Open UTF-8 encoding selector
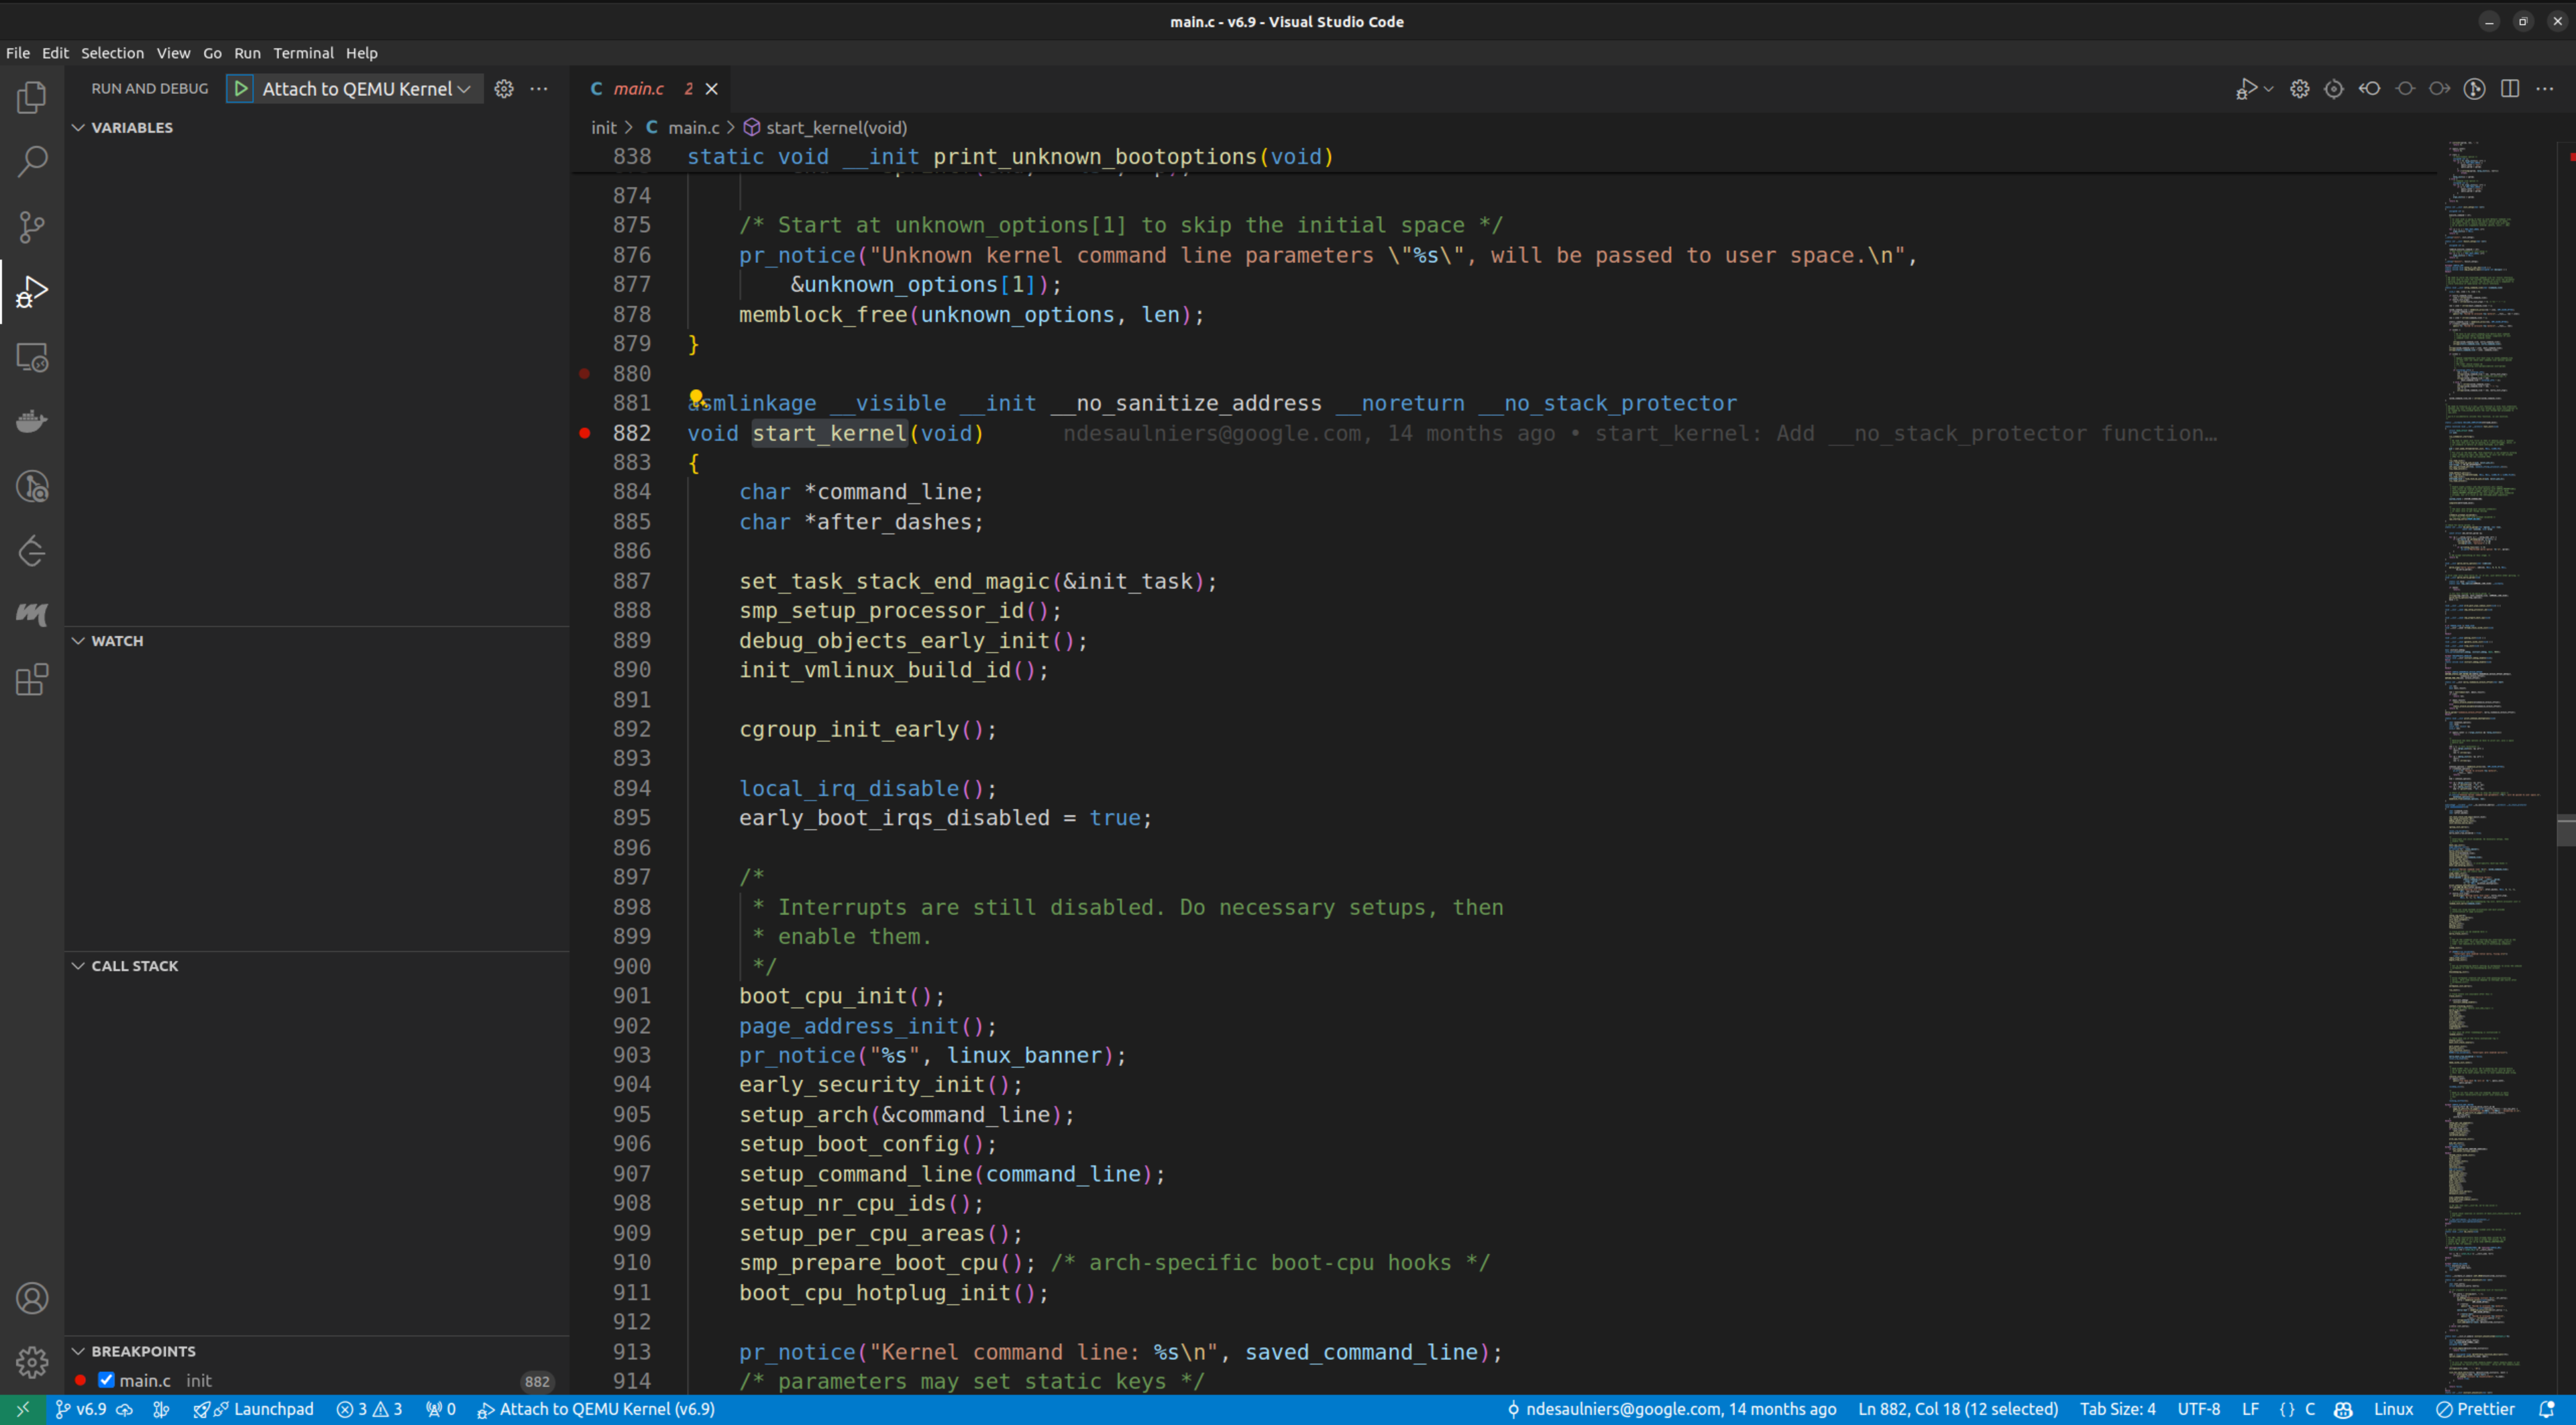Image resolution: width=2576 pixels, height=1425 pixels. [x=2199, y=1409]
